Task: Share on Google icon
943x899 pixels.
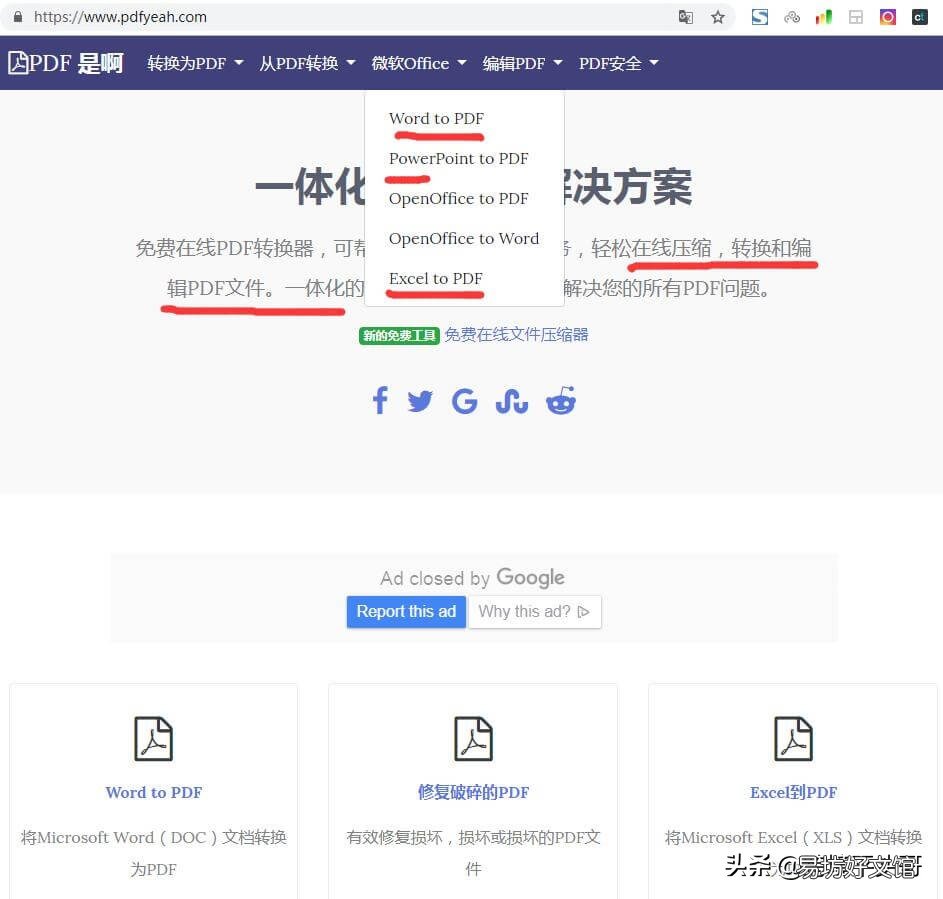Action: coord(464,401)
